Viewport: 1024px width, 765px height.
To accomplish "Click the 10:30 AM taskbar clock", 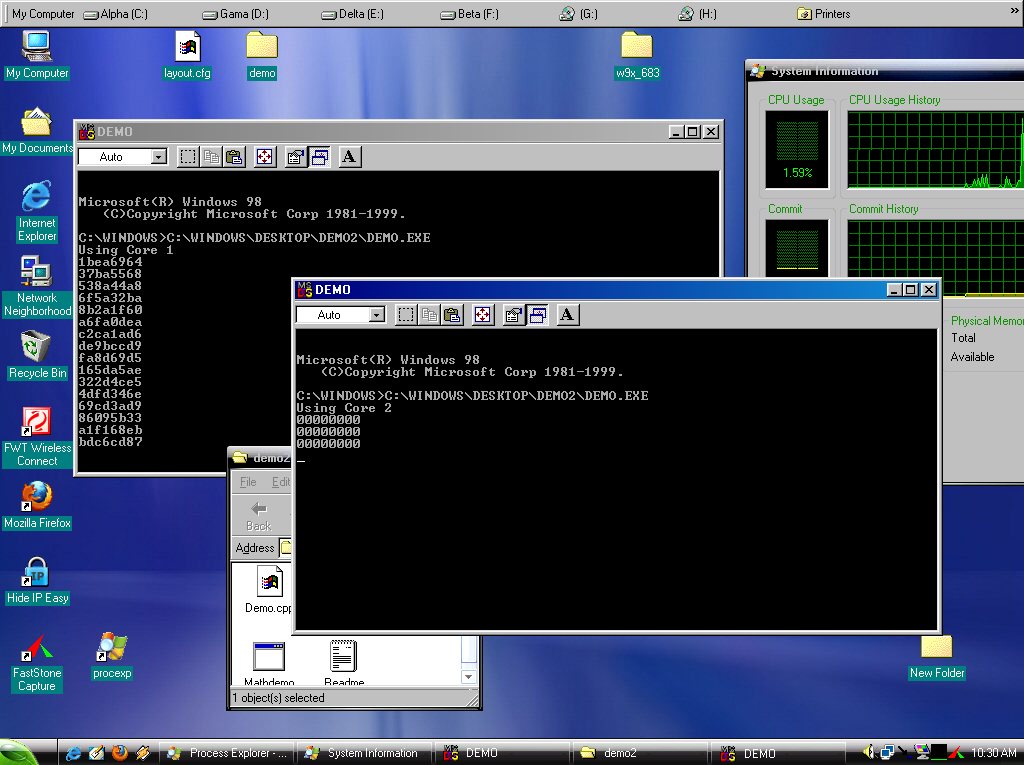I will (x=993, y=753).
